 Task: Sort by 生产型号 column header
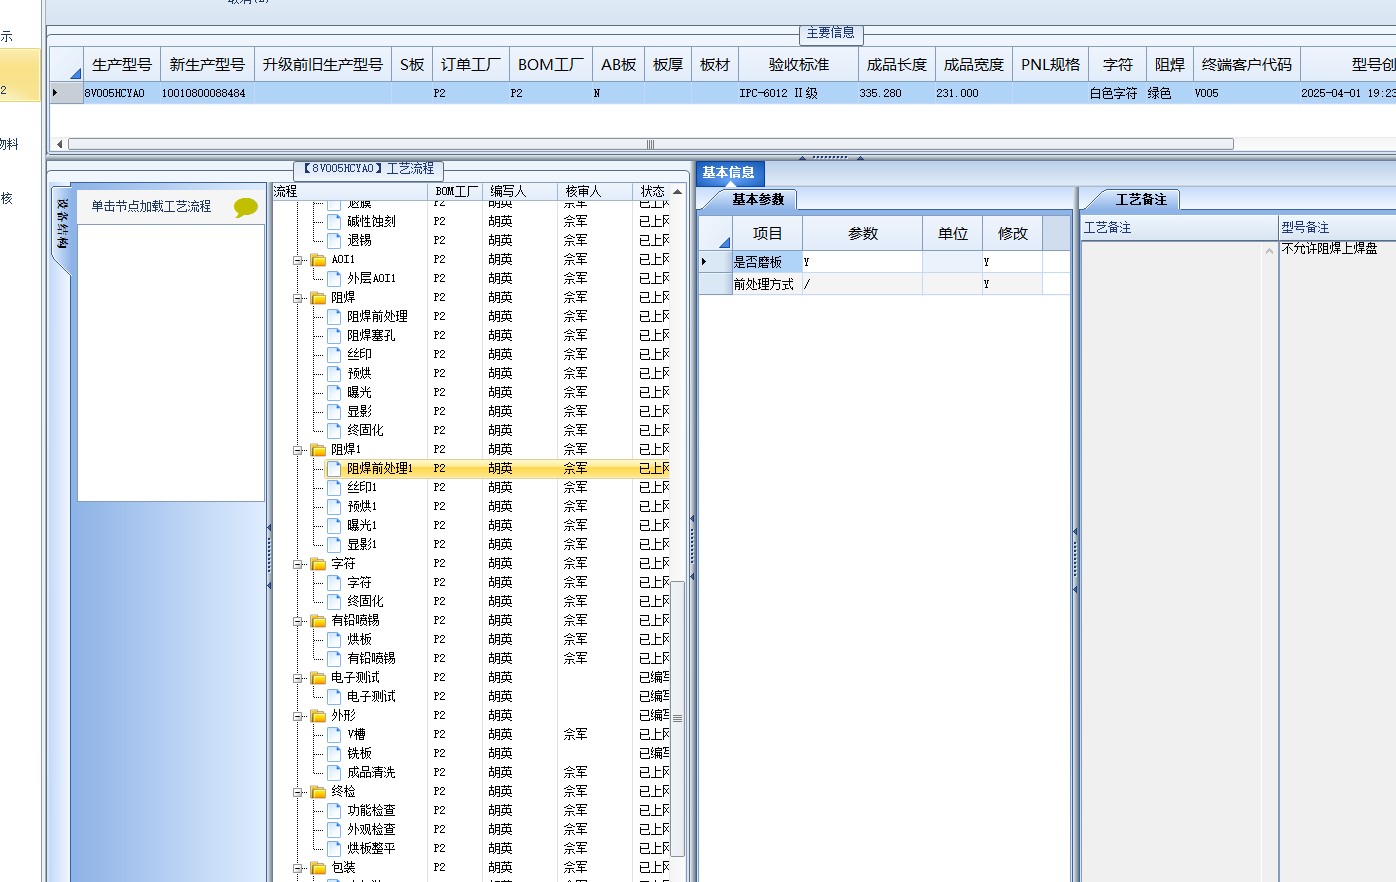pyautogui.click(x=122, y=65)
